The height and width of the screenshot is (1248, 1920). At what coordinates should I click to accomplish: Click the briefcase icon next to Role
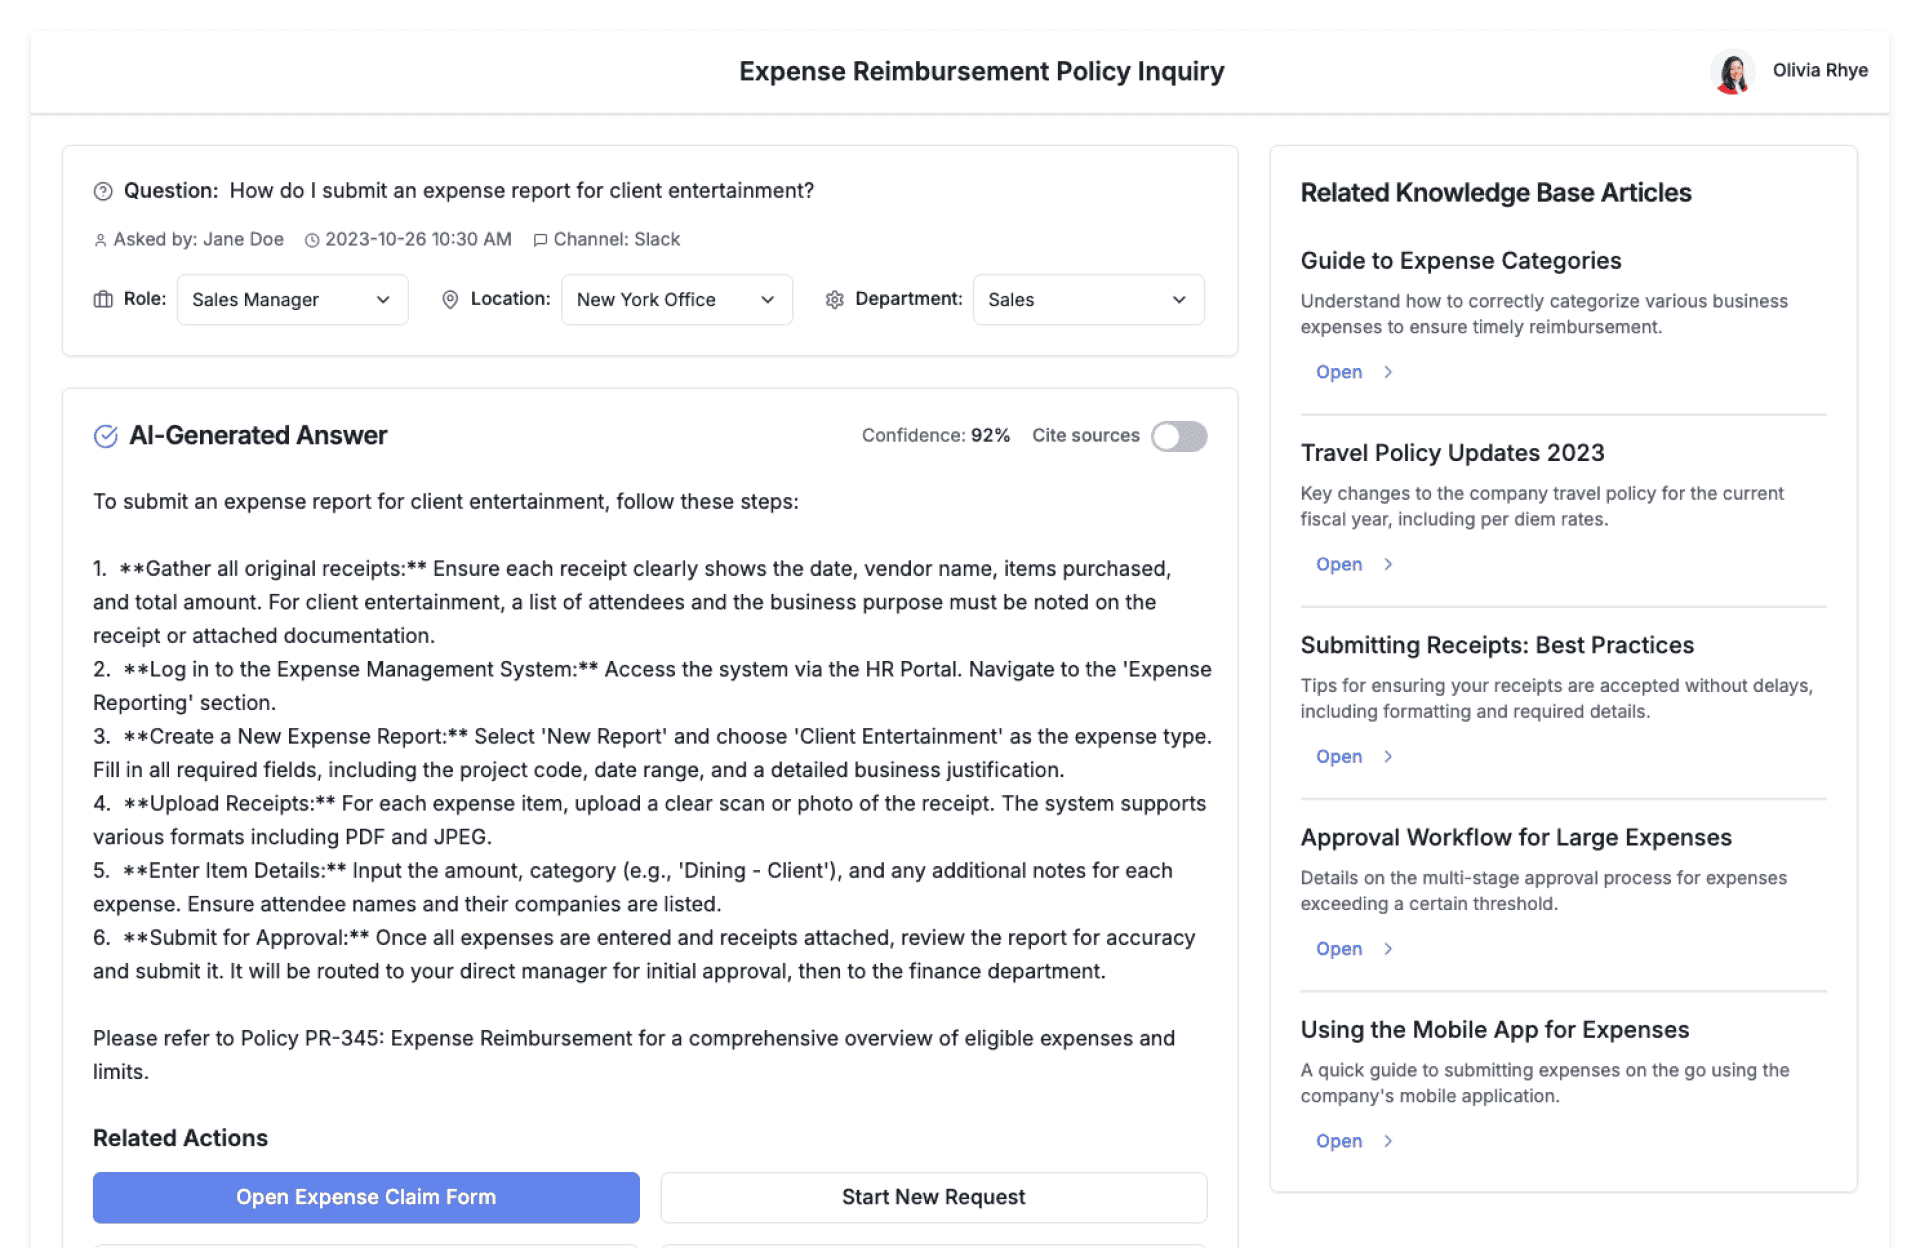[103, 299]
